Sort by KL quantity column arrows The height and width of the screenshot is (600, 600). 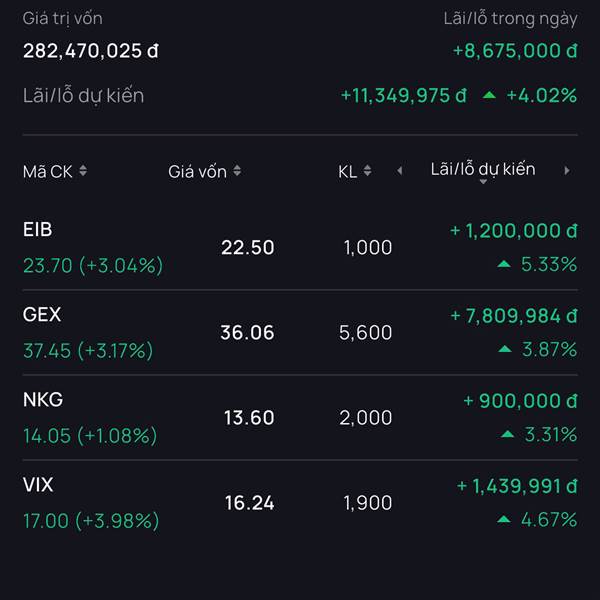tap(368, 172)
